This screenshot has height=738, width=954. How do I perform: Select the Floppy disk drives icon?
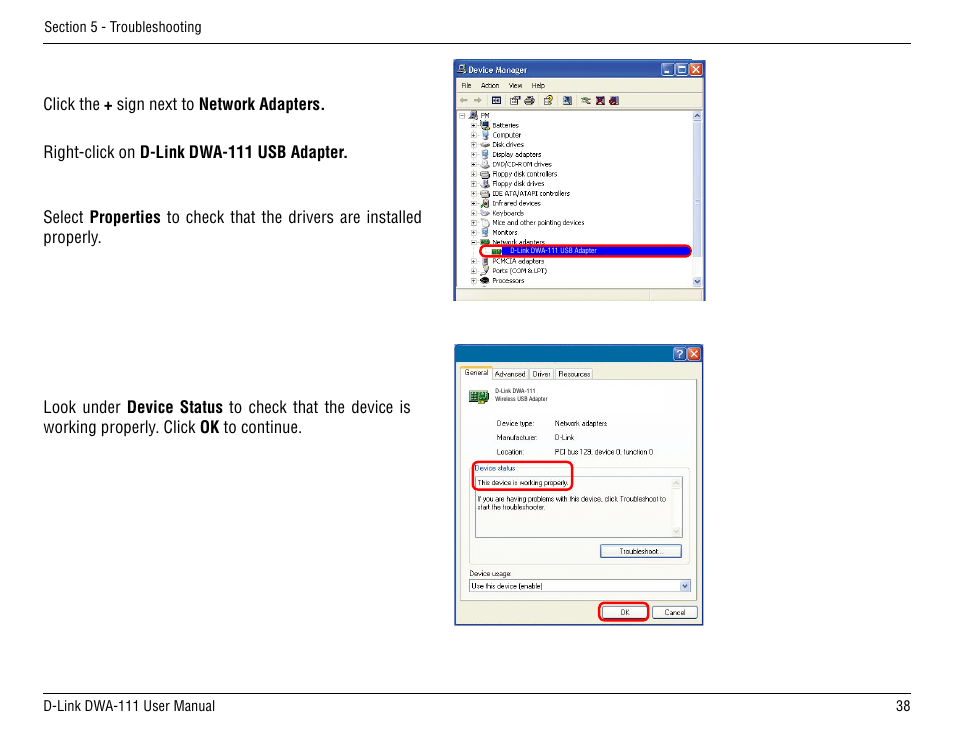(485, 184)
